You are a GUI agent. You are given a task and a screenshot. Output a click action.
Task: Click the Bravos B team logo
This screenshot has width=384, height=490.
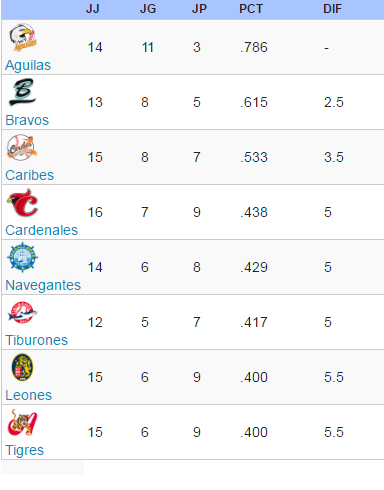22,92
